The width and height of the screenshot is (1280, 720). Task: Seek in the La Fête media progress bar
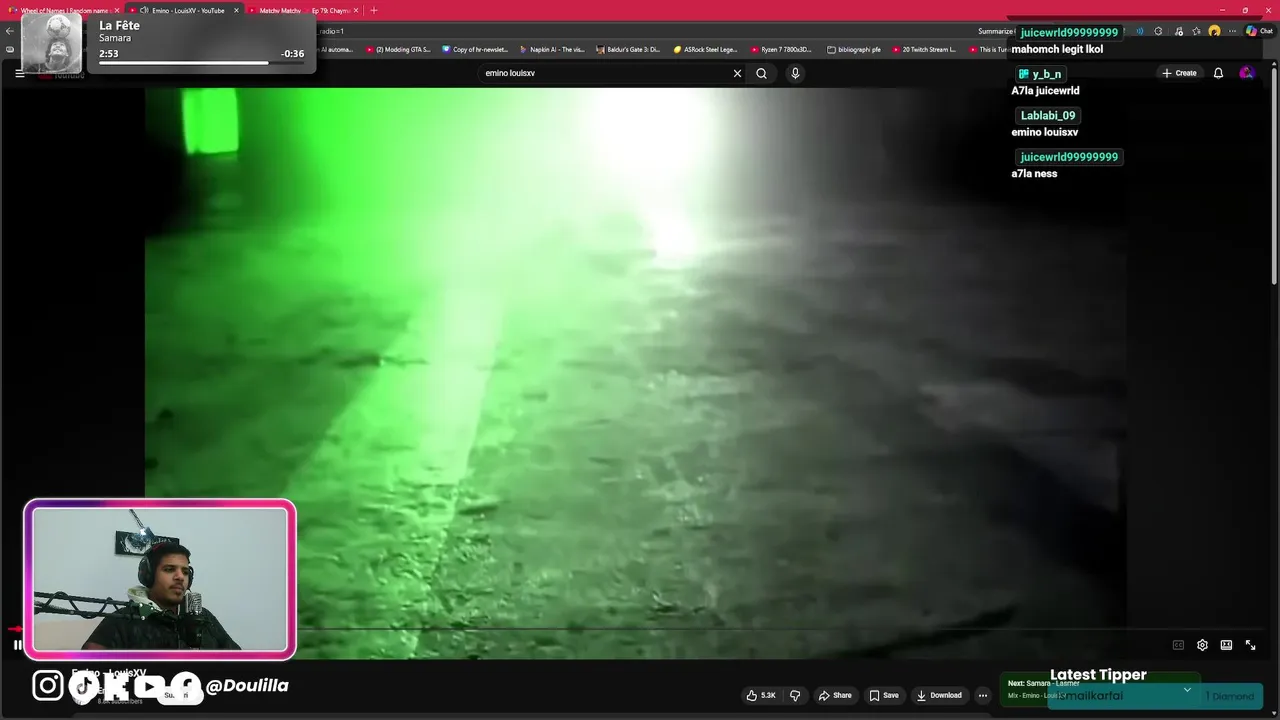[x=201, y=62]
